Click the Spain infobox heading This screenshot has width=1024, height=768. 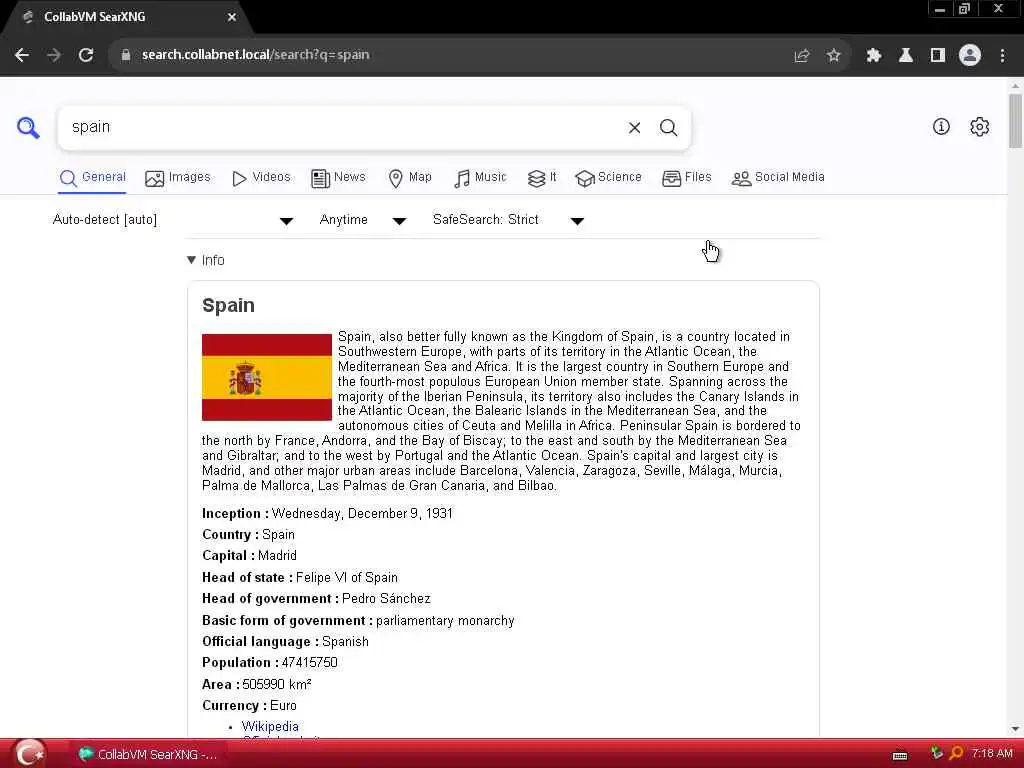pyautogui.click(x=228, y=305)
